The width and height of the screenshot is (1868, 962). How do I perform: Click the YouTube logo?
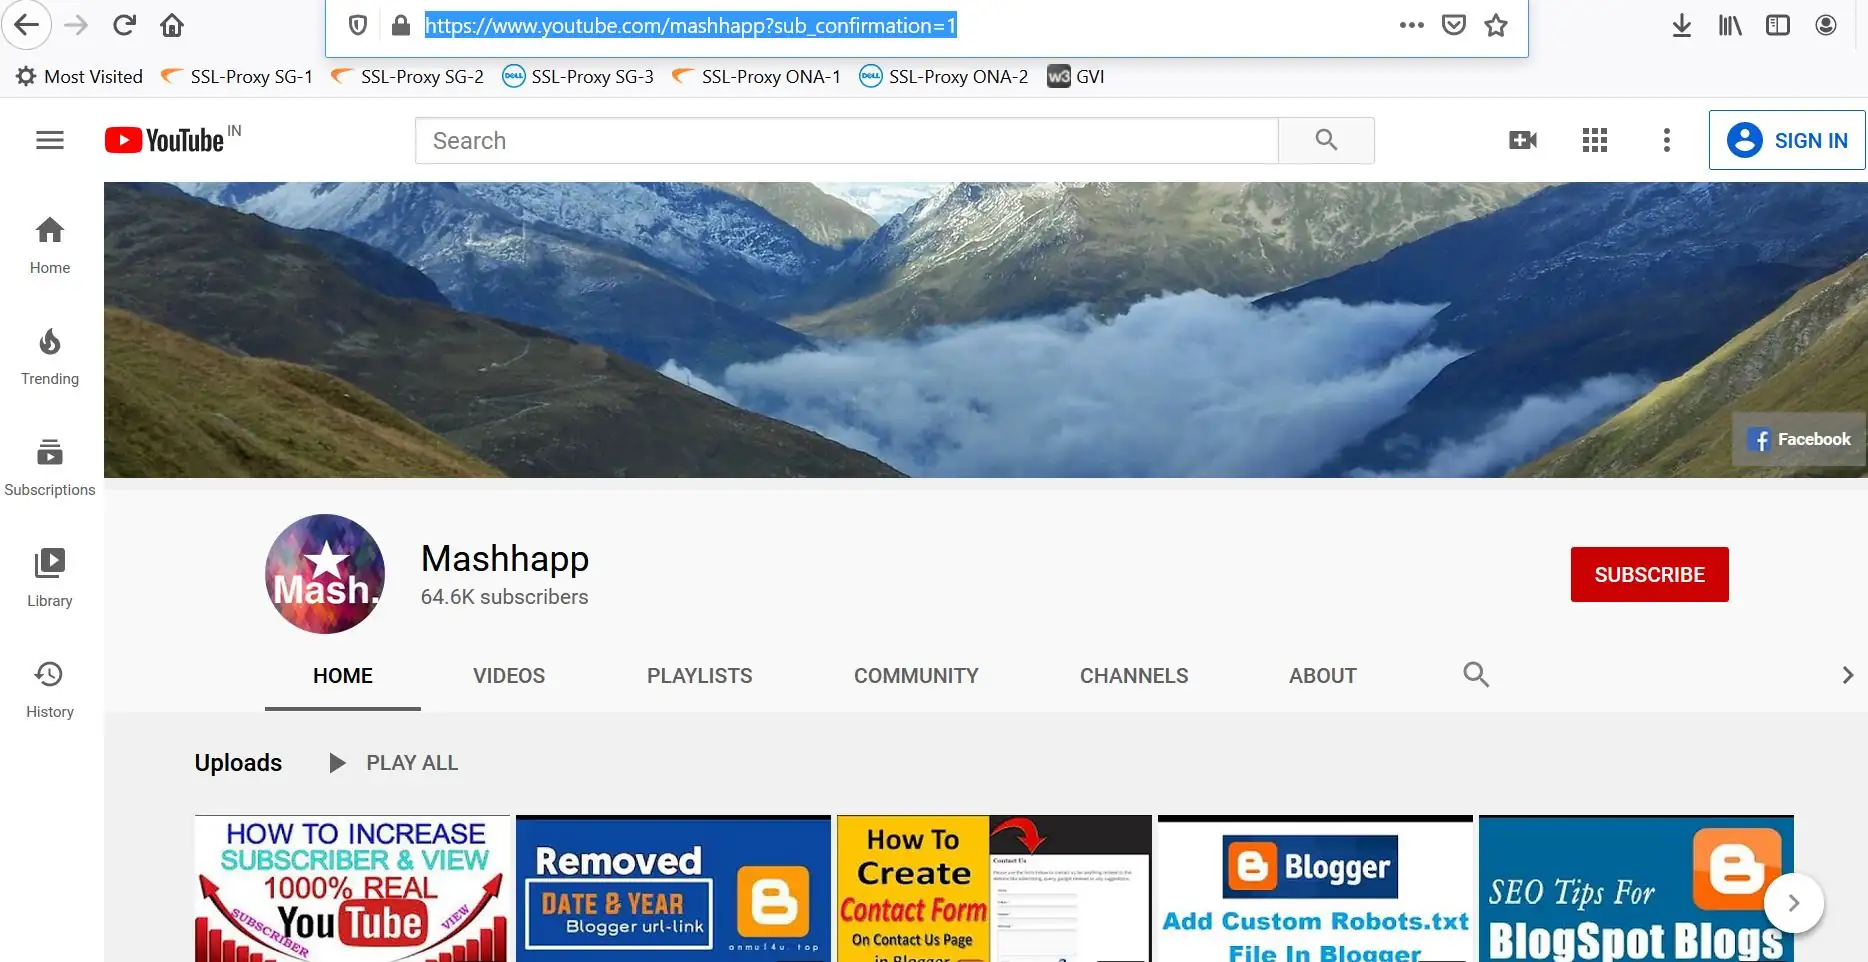(x=165, y=140)
